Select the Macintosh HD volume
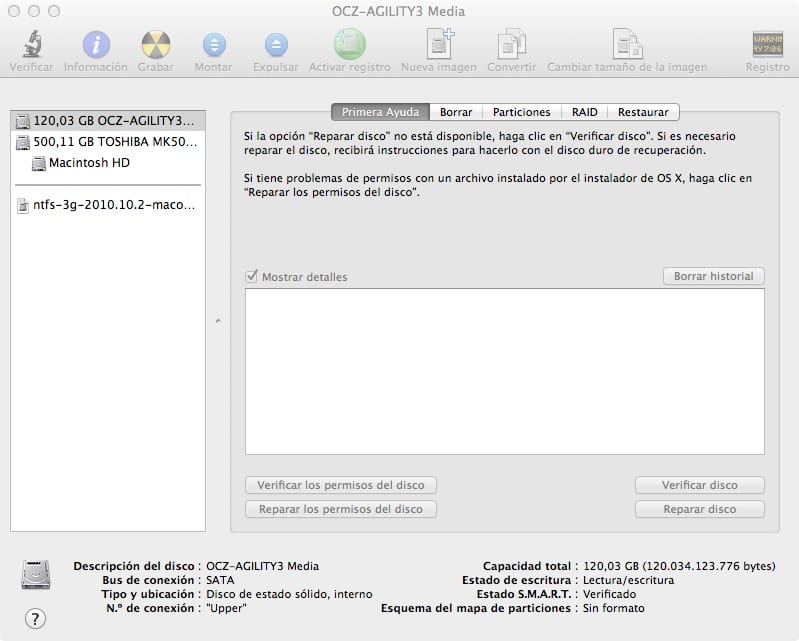 click(x=89, y=163)
